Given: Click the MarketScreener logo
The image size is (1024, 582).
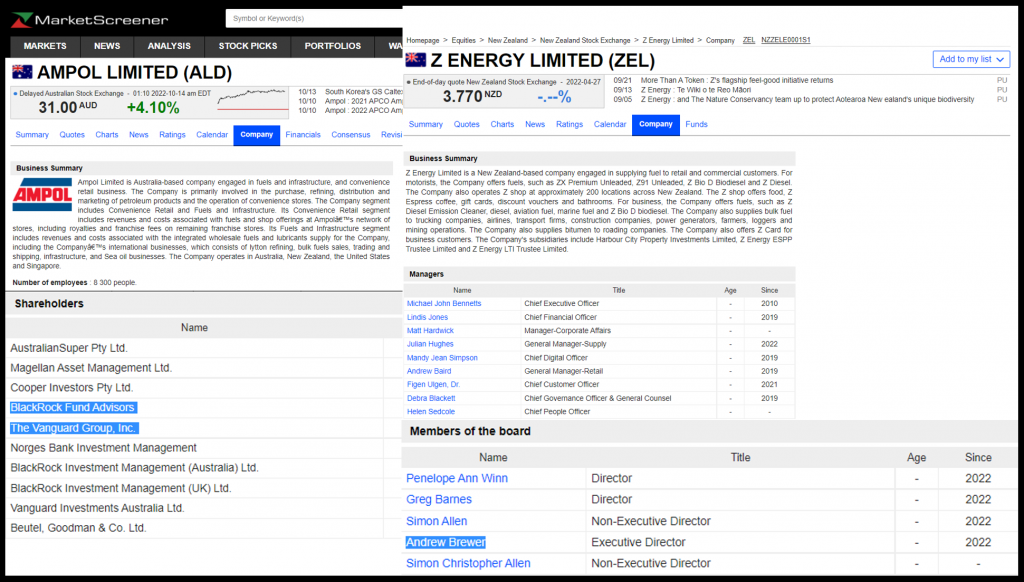Looking at the screenshot, I should pyautogui.click(x=90, y=20).
